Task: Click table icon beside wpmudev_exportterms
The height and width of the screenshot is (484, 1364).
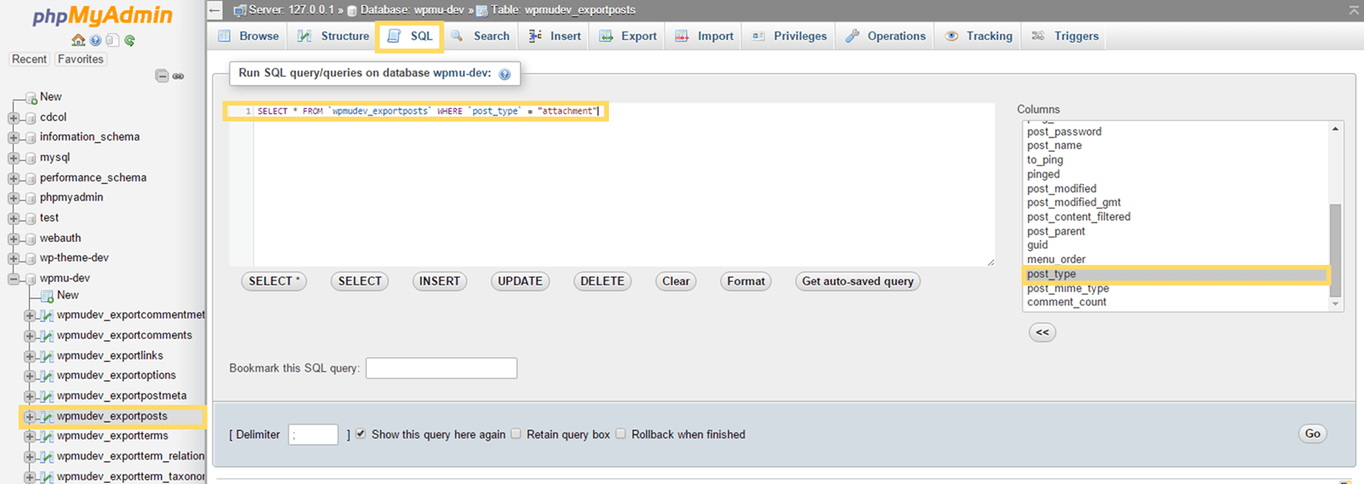Action: click(x=47, y=436)
